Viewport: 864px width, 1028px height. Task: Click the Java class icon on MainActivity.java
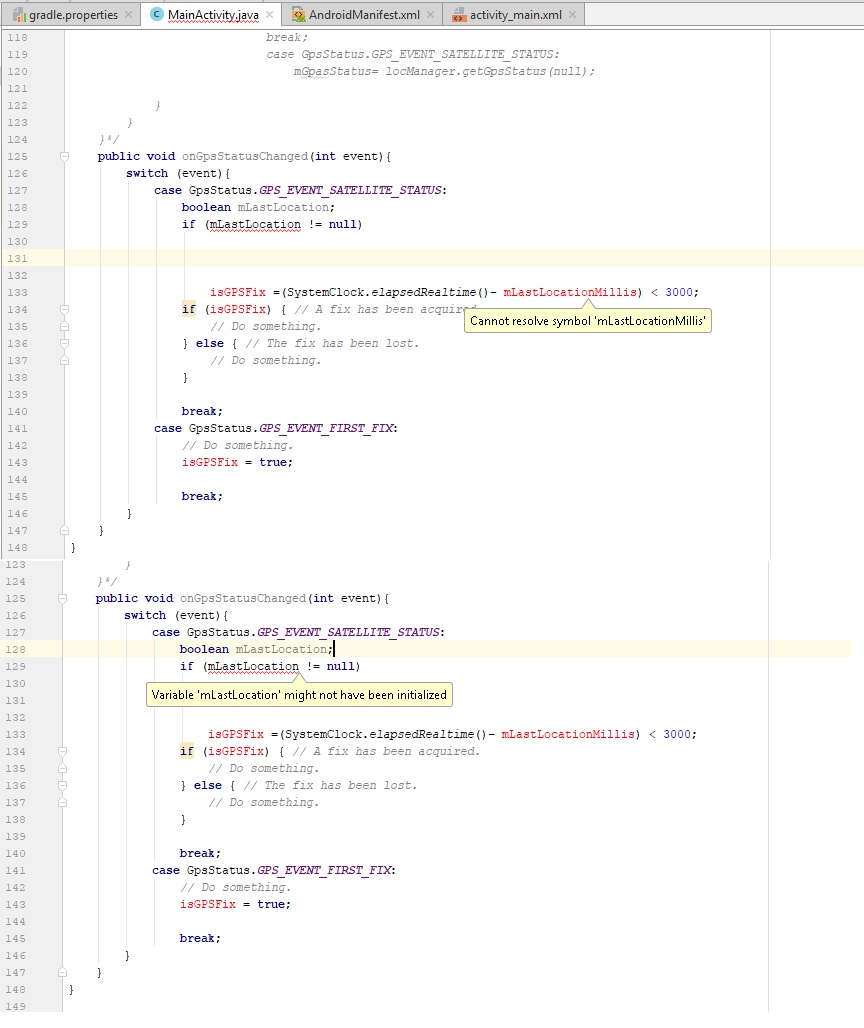pyautogui.click(x=157, y=14)
